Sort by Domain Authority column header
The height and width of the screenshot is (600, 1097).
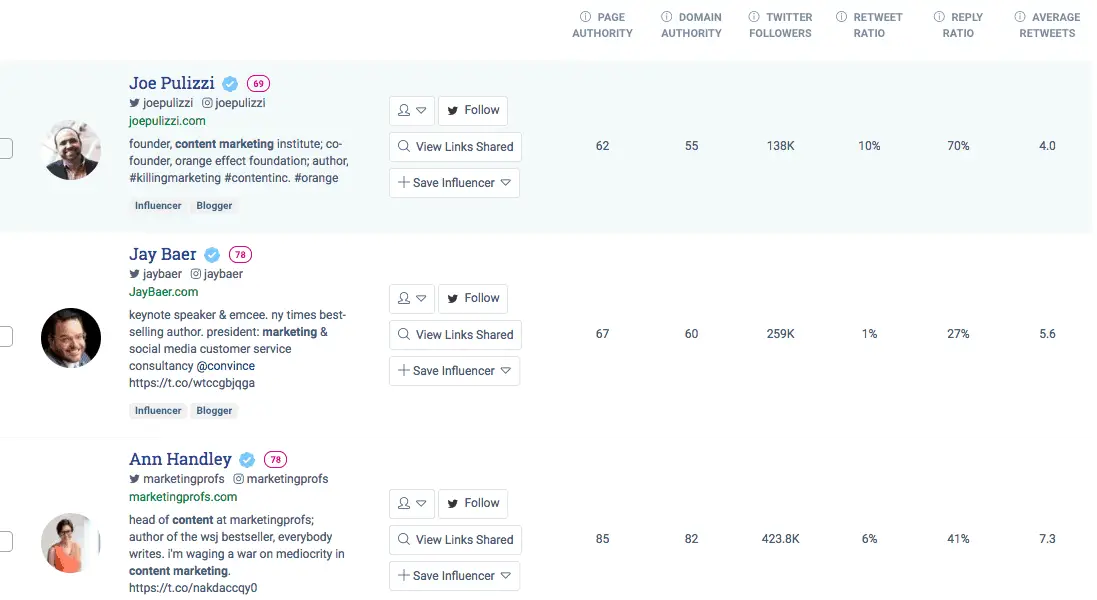[x=691, y=25]
